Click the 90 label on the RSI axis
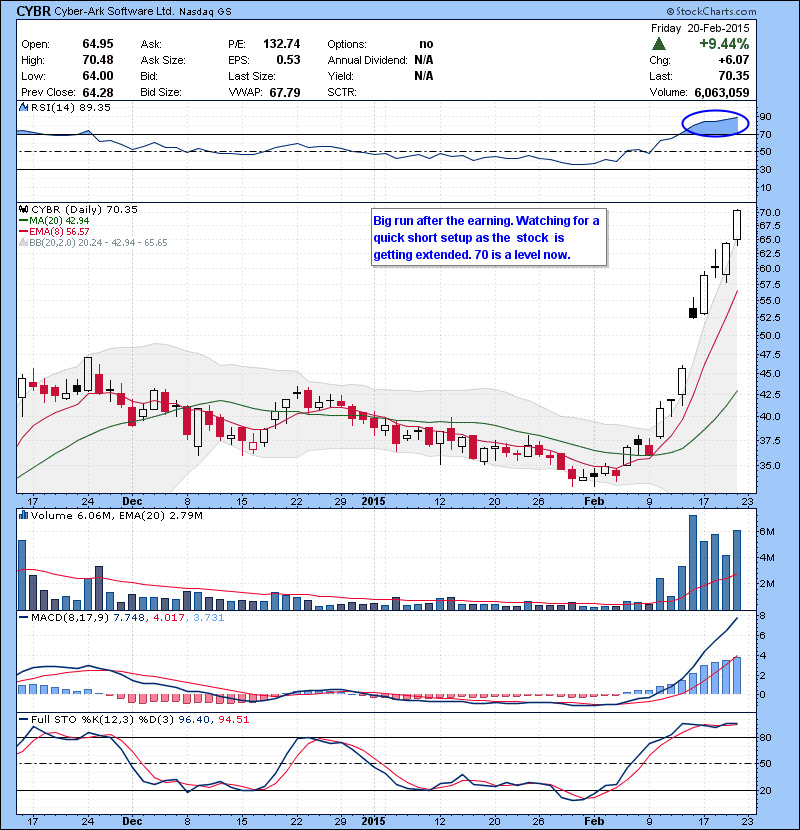 [x=765, y=117]
